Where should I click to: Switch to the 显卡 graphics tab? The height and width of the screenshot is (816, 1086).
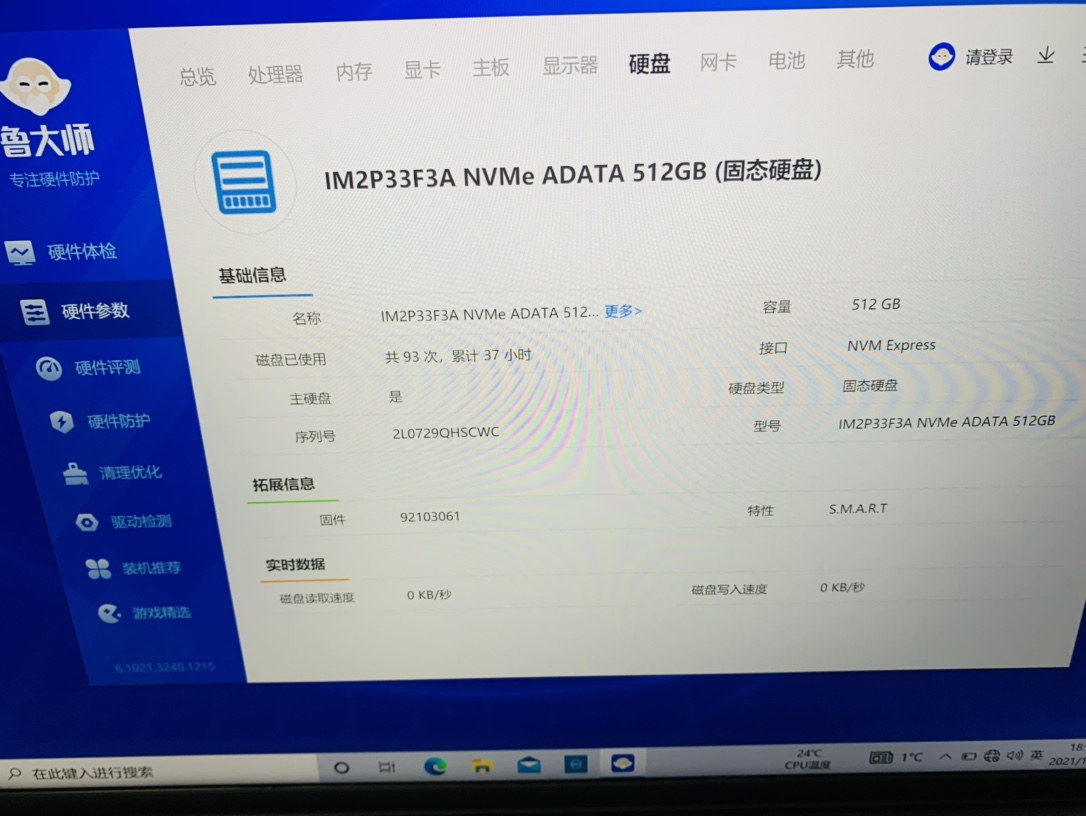422,69
